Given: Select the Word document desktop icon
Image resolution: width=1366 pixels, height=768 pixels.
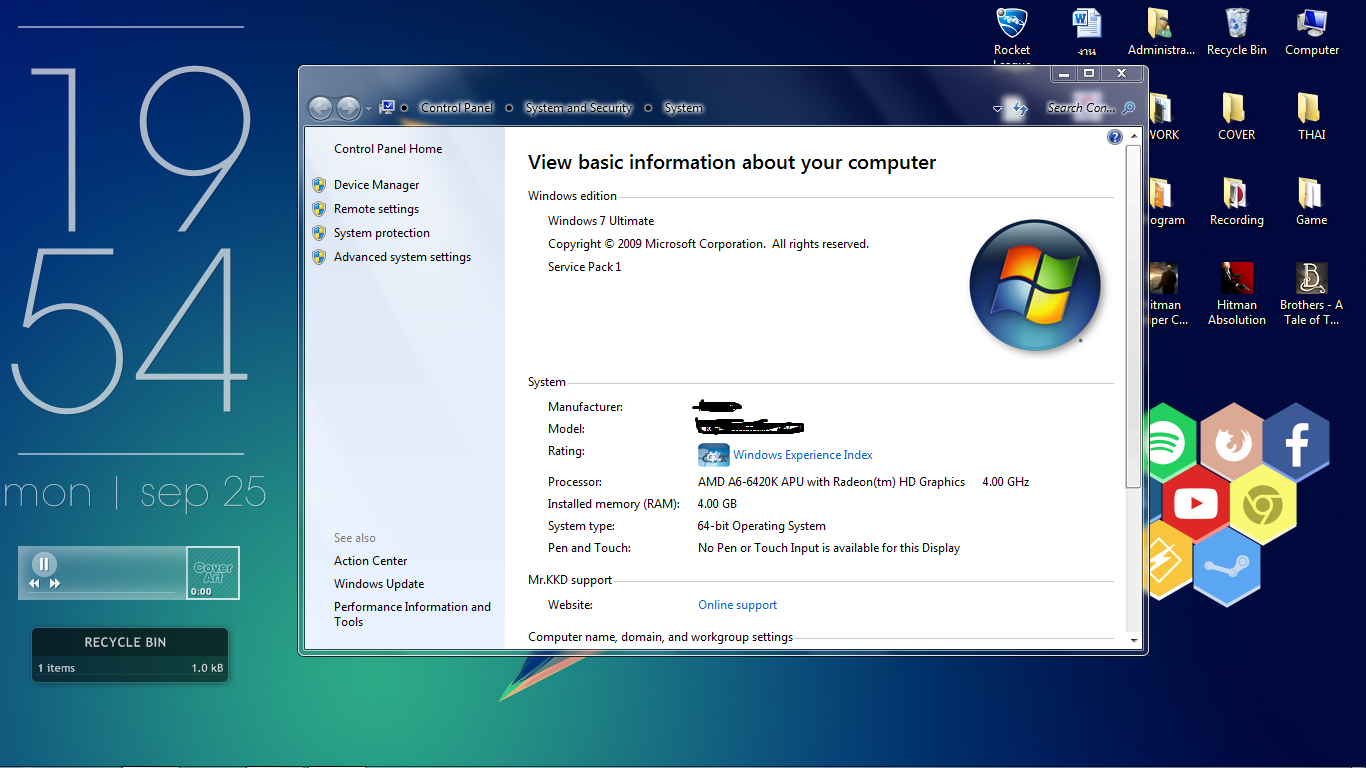Looking at the screenshot, I should (x=1087, y=32).
